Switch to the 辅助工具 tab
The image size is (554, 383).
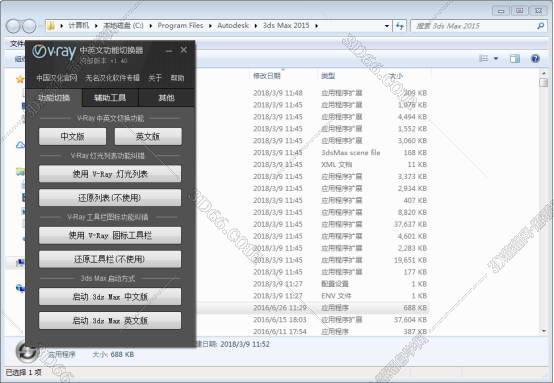tap(110, 98)
